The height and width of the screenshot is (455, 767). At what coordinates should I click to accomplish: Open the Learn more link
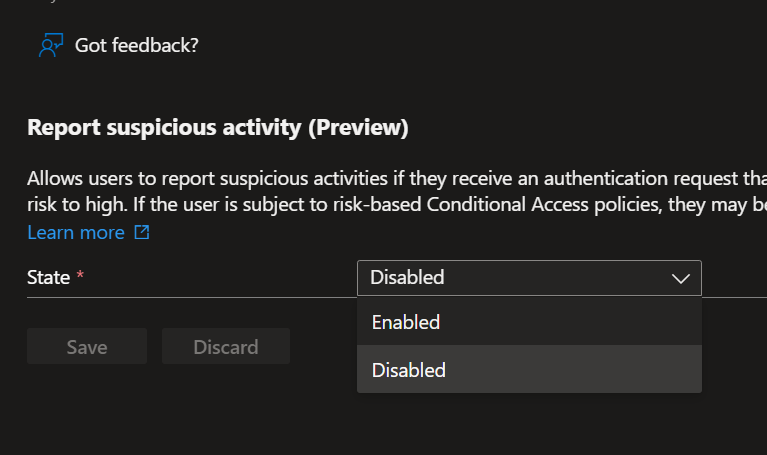click(x=76, y=232)
